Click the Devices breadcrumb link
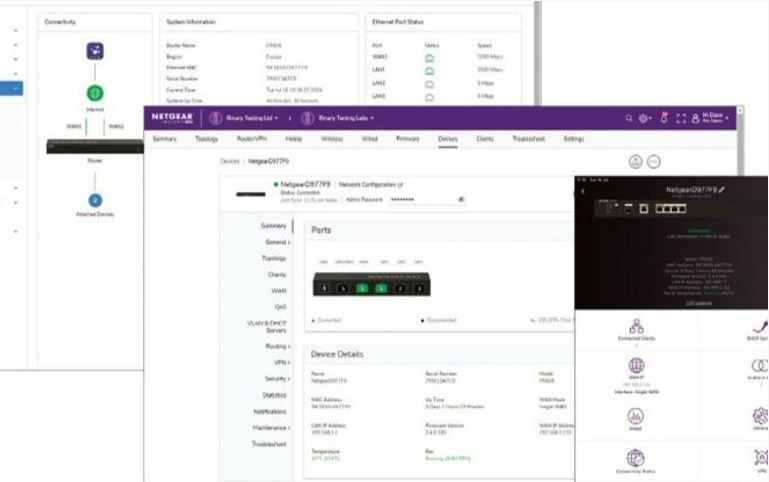769x482 pixels. (x=230, y=161)
